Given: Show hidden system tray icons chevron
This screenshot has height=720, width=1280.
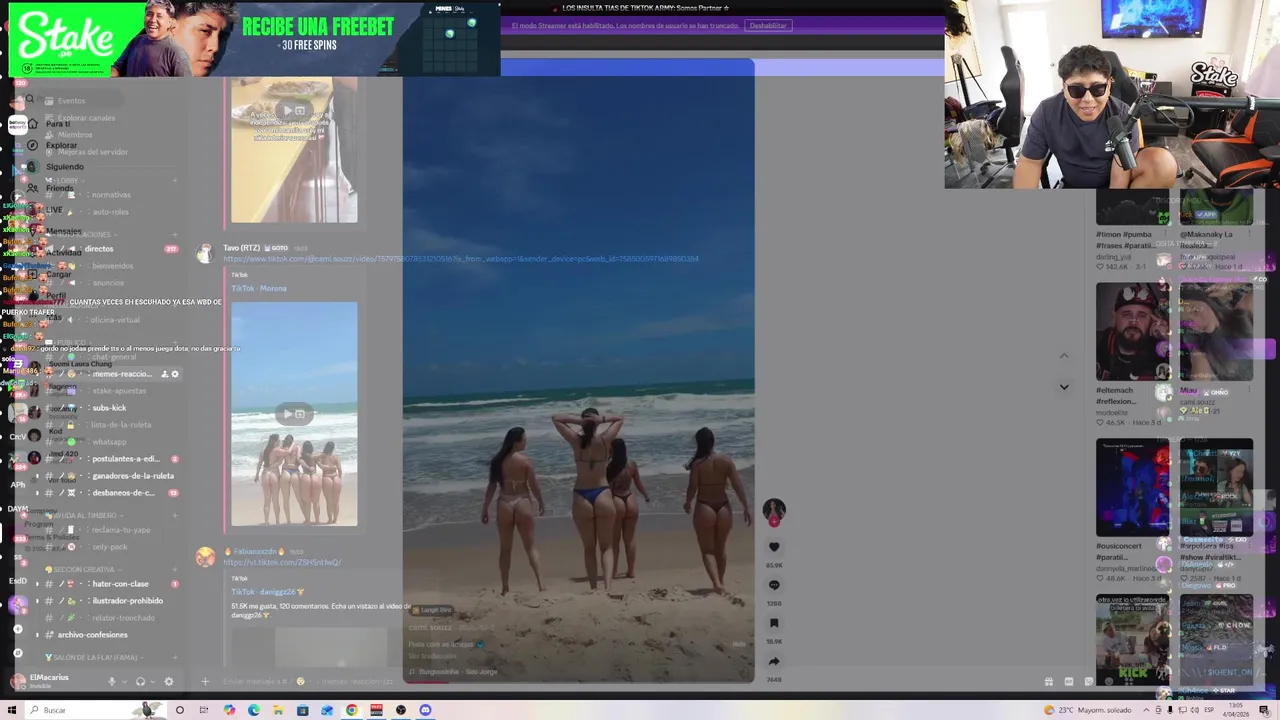Looking at the screenshot, I should (1147, 710).
